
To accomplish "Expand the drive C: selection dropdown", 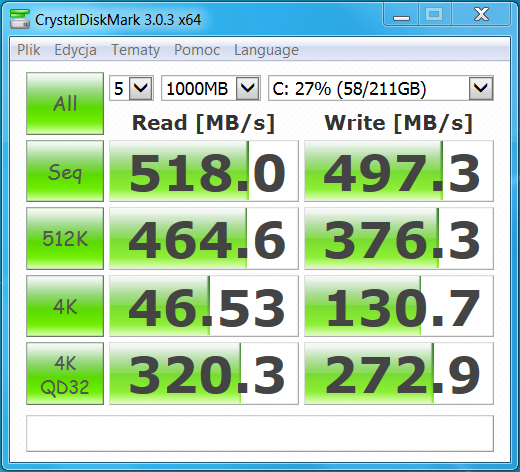I will point(381,88).
